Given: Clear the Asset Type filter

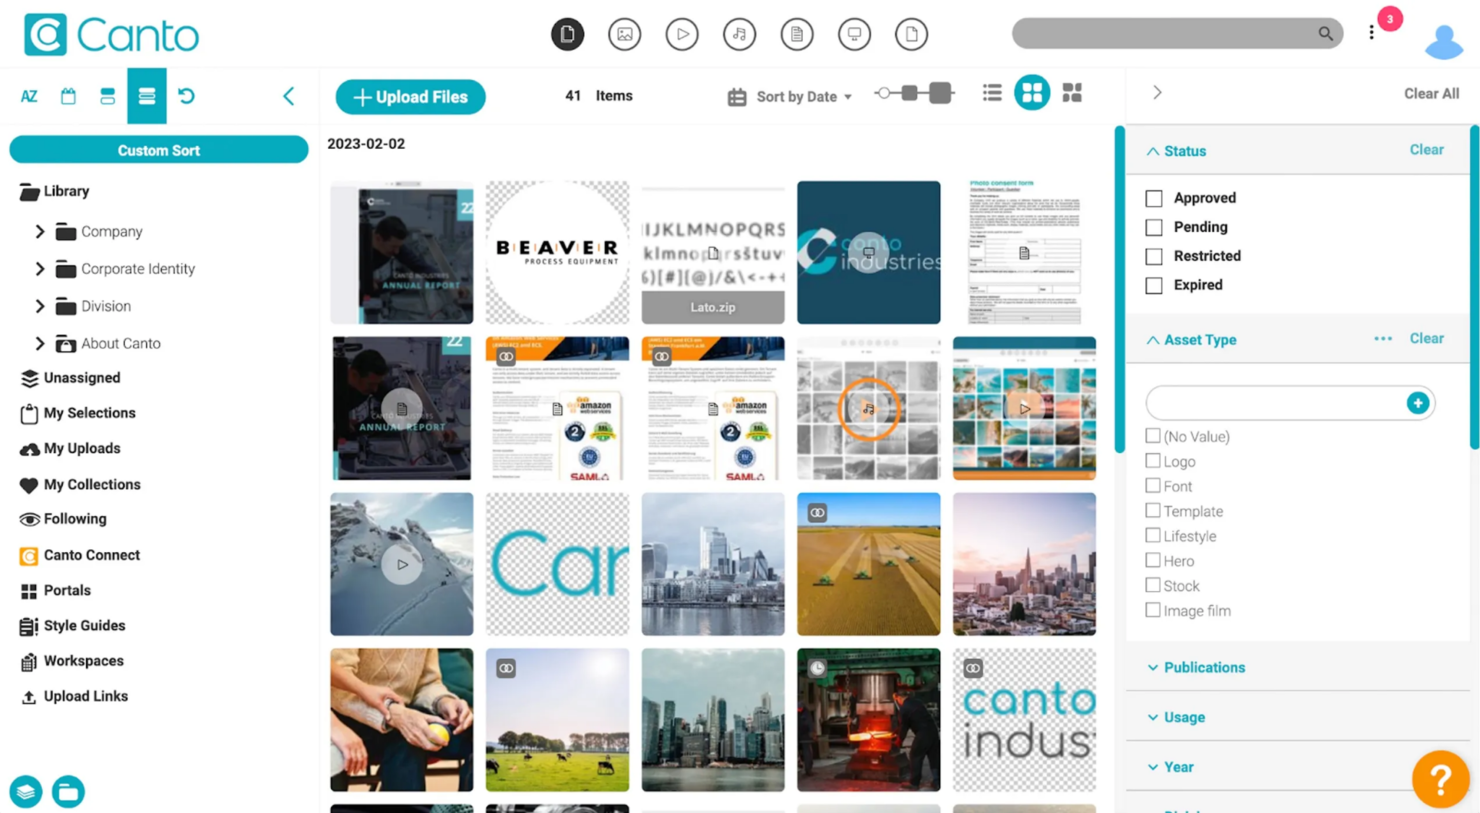Looking at the screenshot, I should tap(1426, 339).
